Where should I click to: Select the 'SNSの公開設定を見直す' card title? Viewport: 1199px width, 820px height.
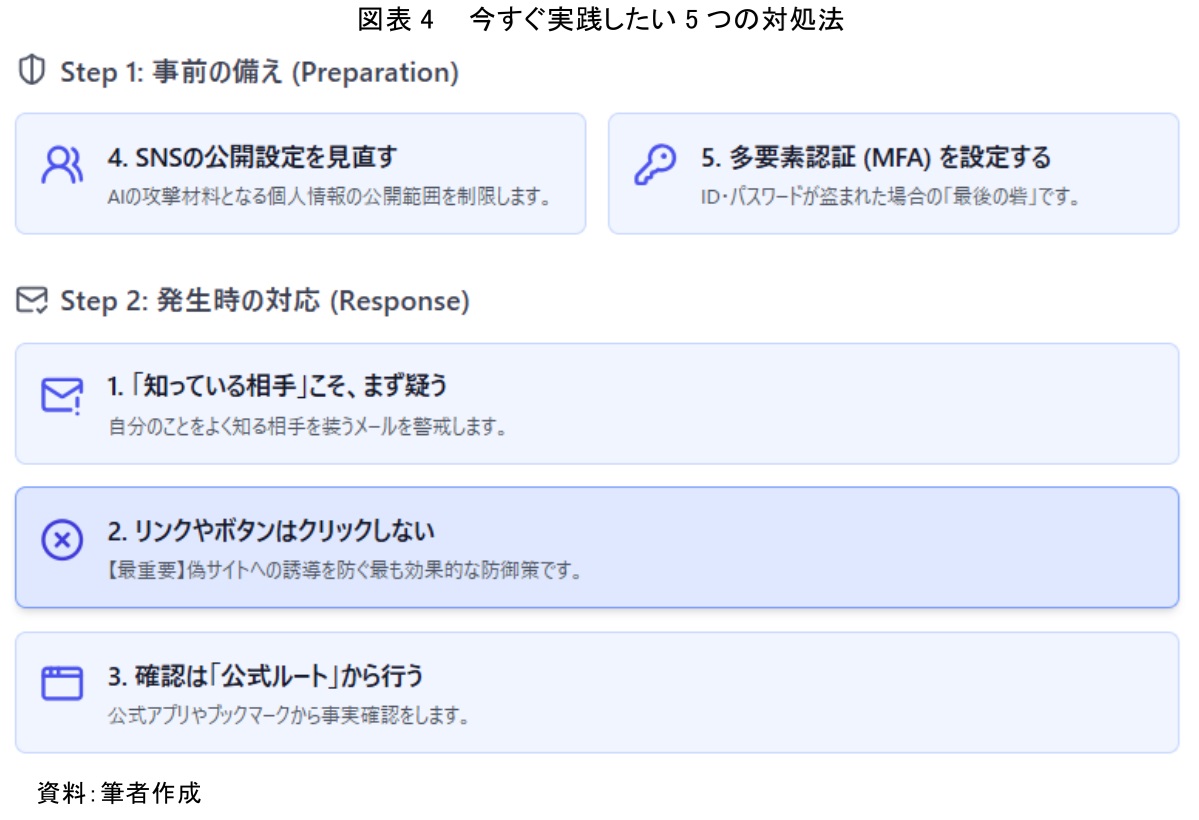pyautogui.click(x=252, y=157)
